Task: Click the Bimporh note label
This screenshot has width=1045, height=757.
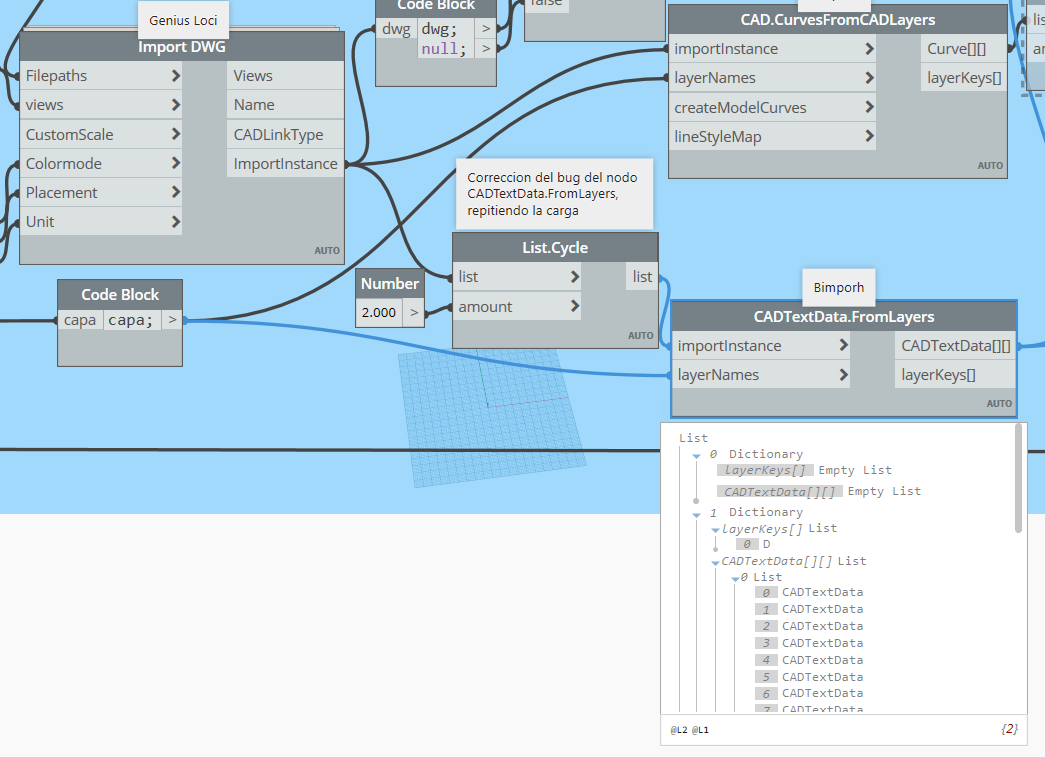Action: (838, 287)
